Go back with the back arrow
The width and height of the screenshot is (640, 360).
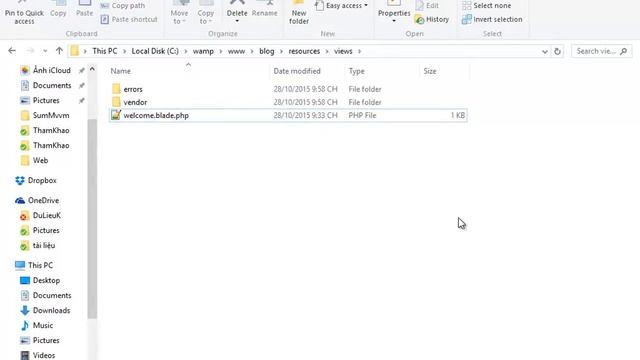(x=12, y=51)
